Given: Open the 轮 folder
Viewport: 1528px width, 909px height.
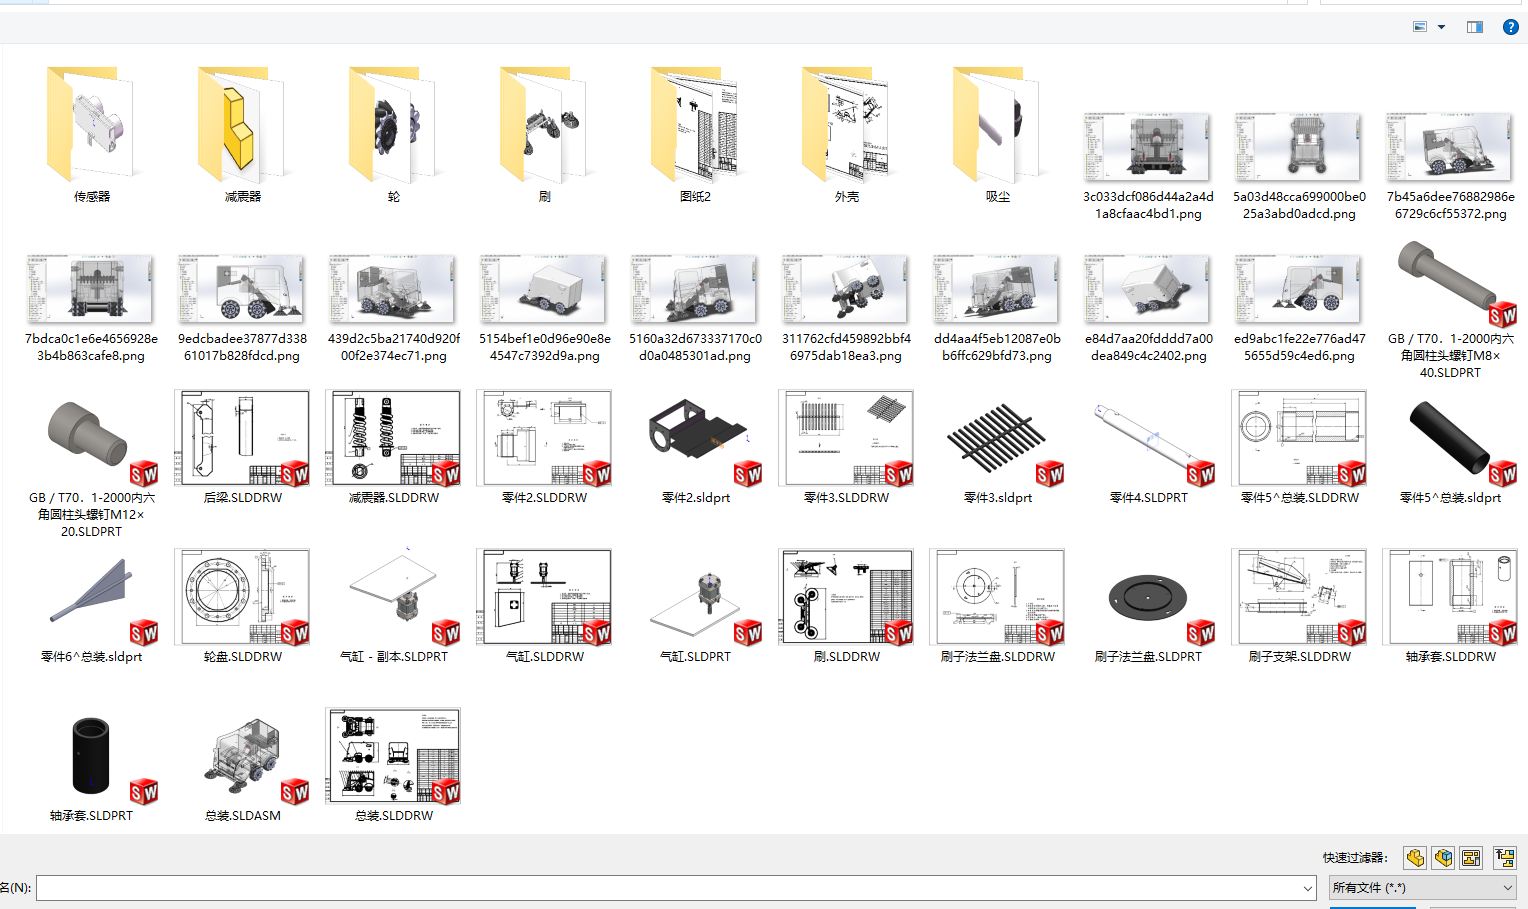Looking at the screenshot, I should point(394,136).
